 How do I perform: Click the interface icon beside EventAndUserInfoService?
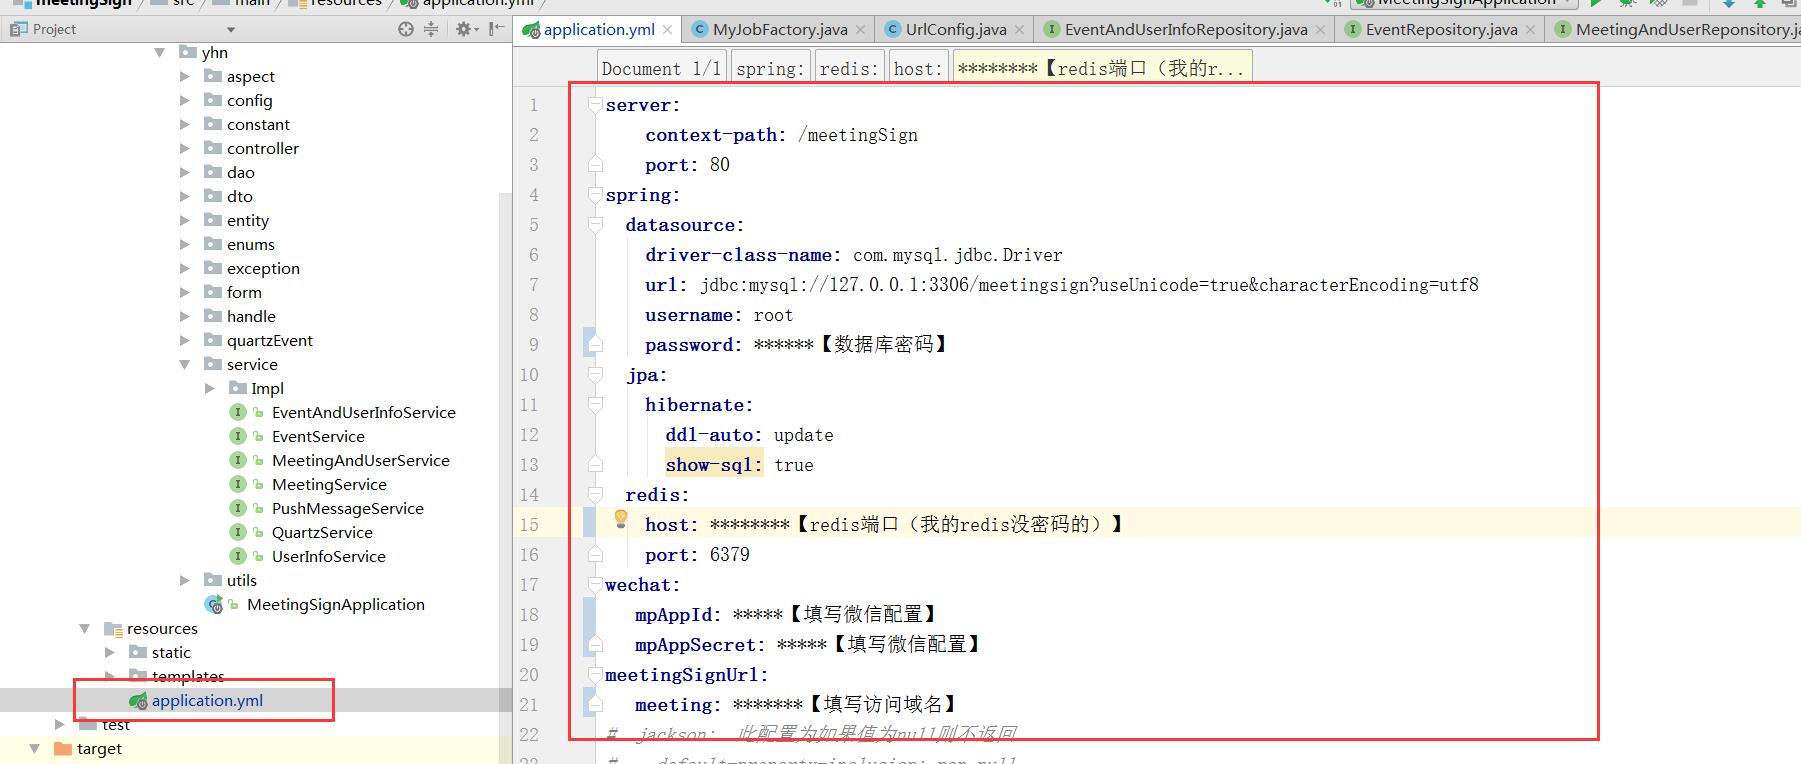click(238, 412)
